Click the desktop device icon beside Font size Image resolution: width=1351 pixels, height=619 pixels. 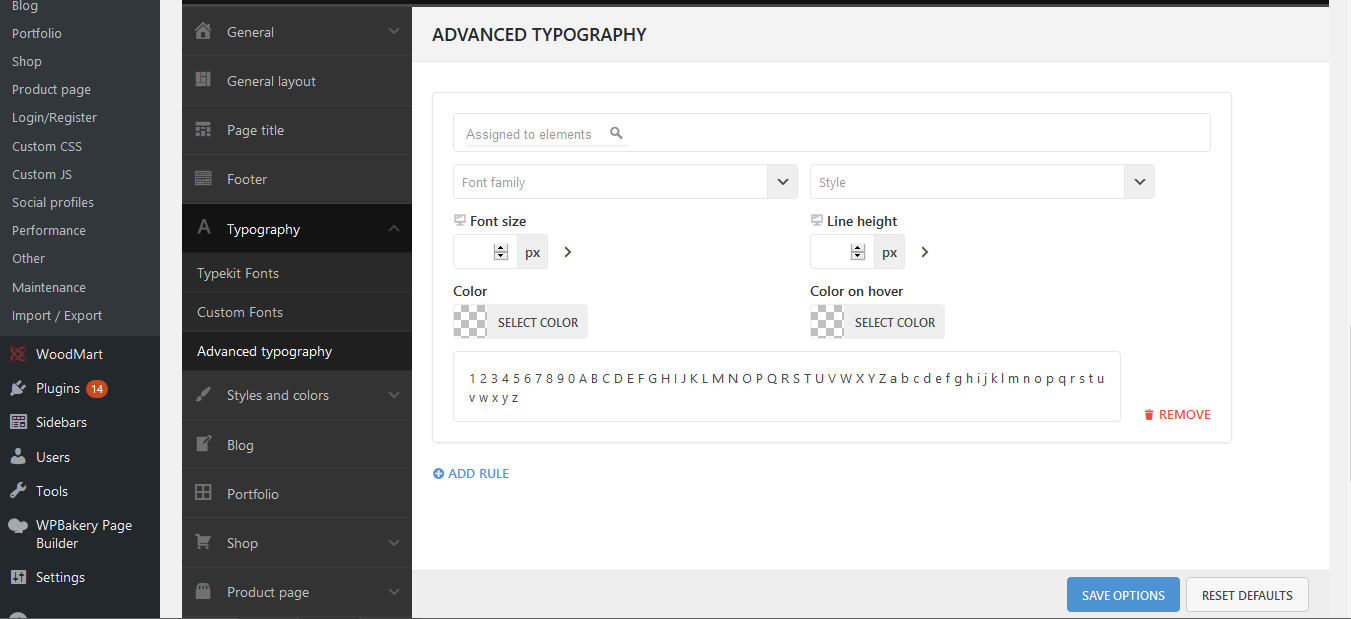pos(460,220)
